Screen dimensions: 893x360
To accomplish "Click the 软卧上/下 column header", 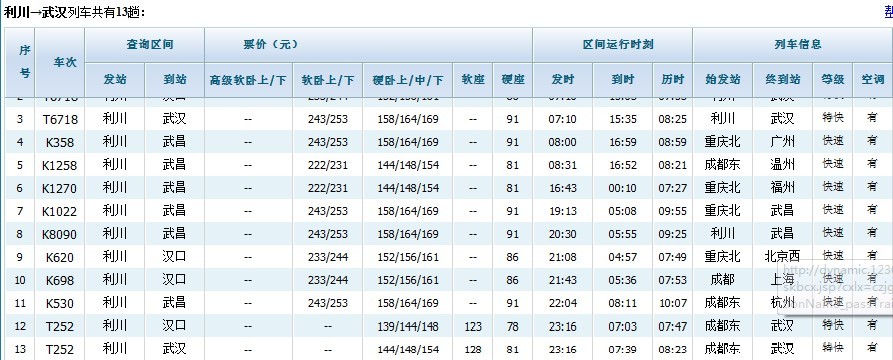I will point(328,80).
